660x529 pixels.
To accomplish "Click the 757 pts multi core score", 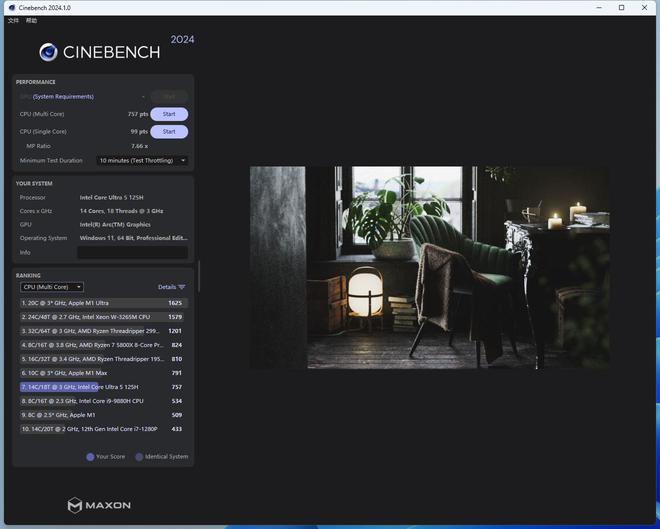I will [x=138, y=114].
